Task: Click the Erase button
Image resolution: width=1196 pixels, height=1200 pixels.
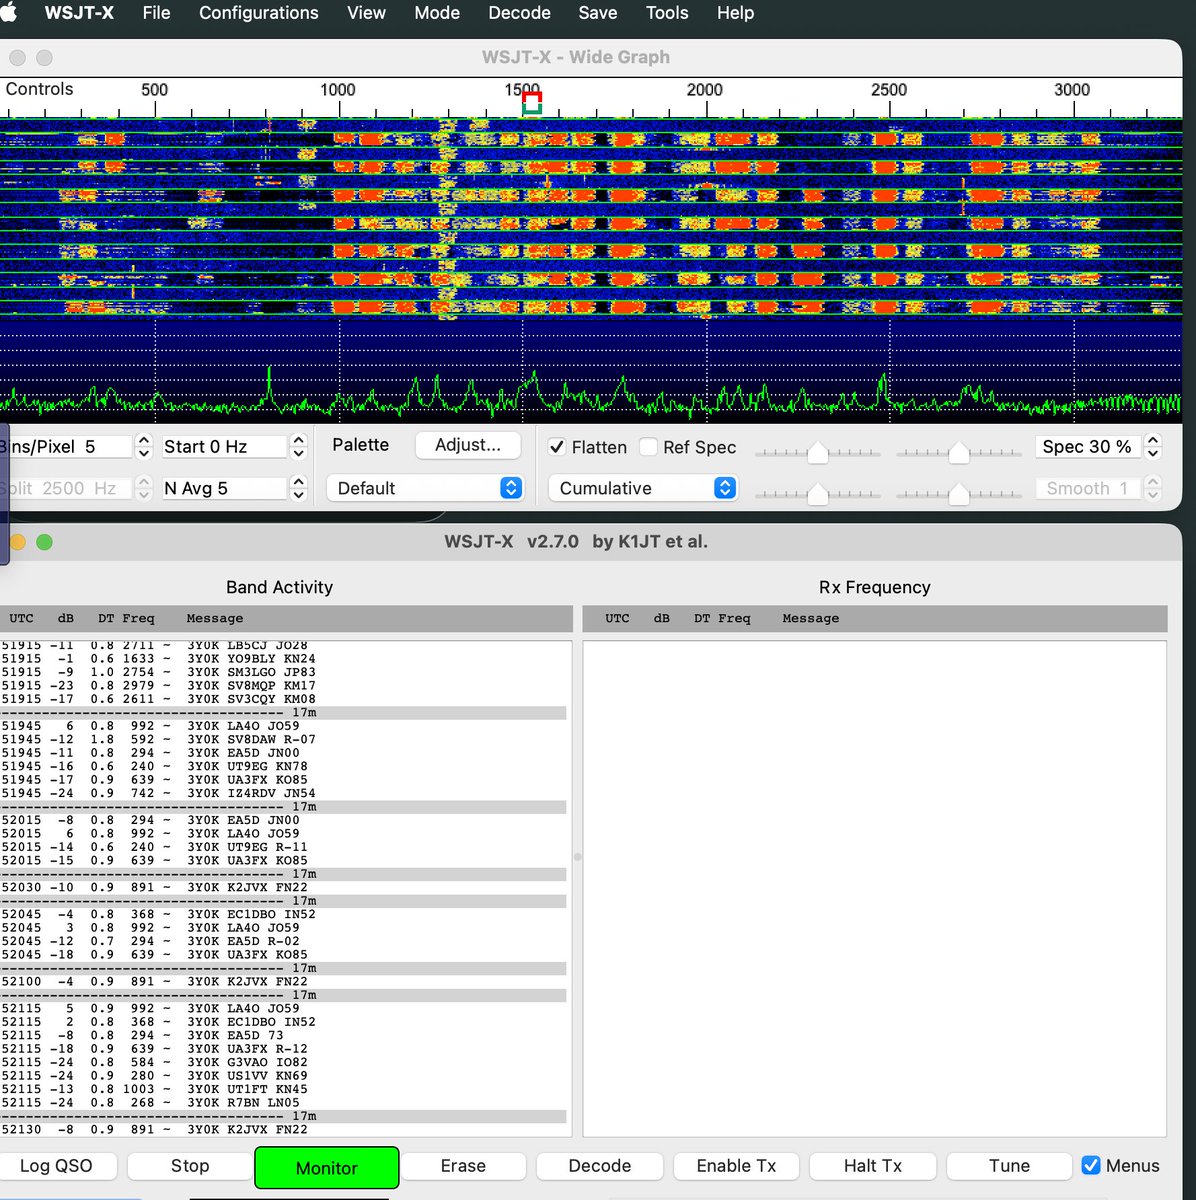Action: [x=463, y=1166]
